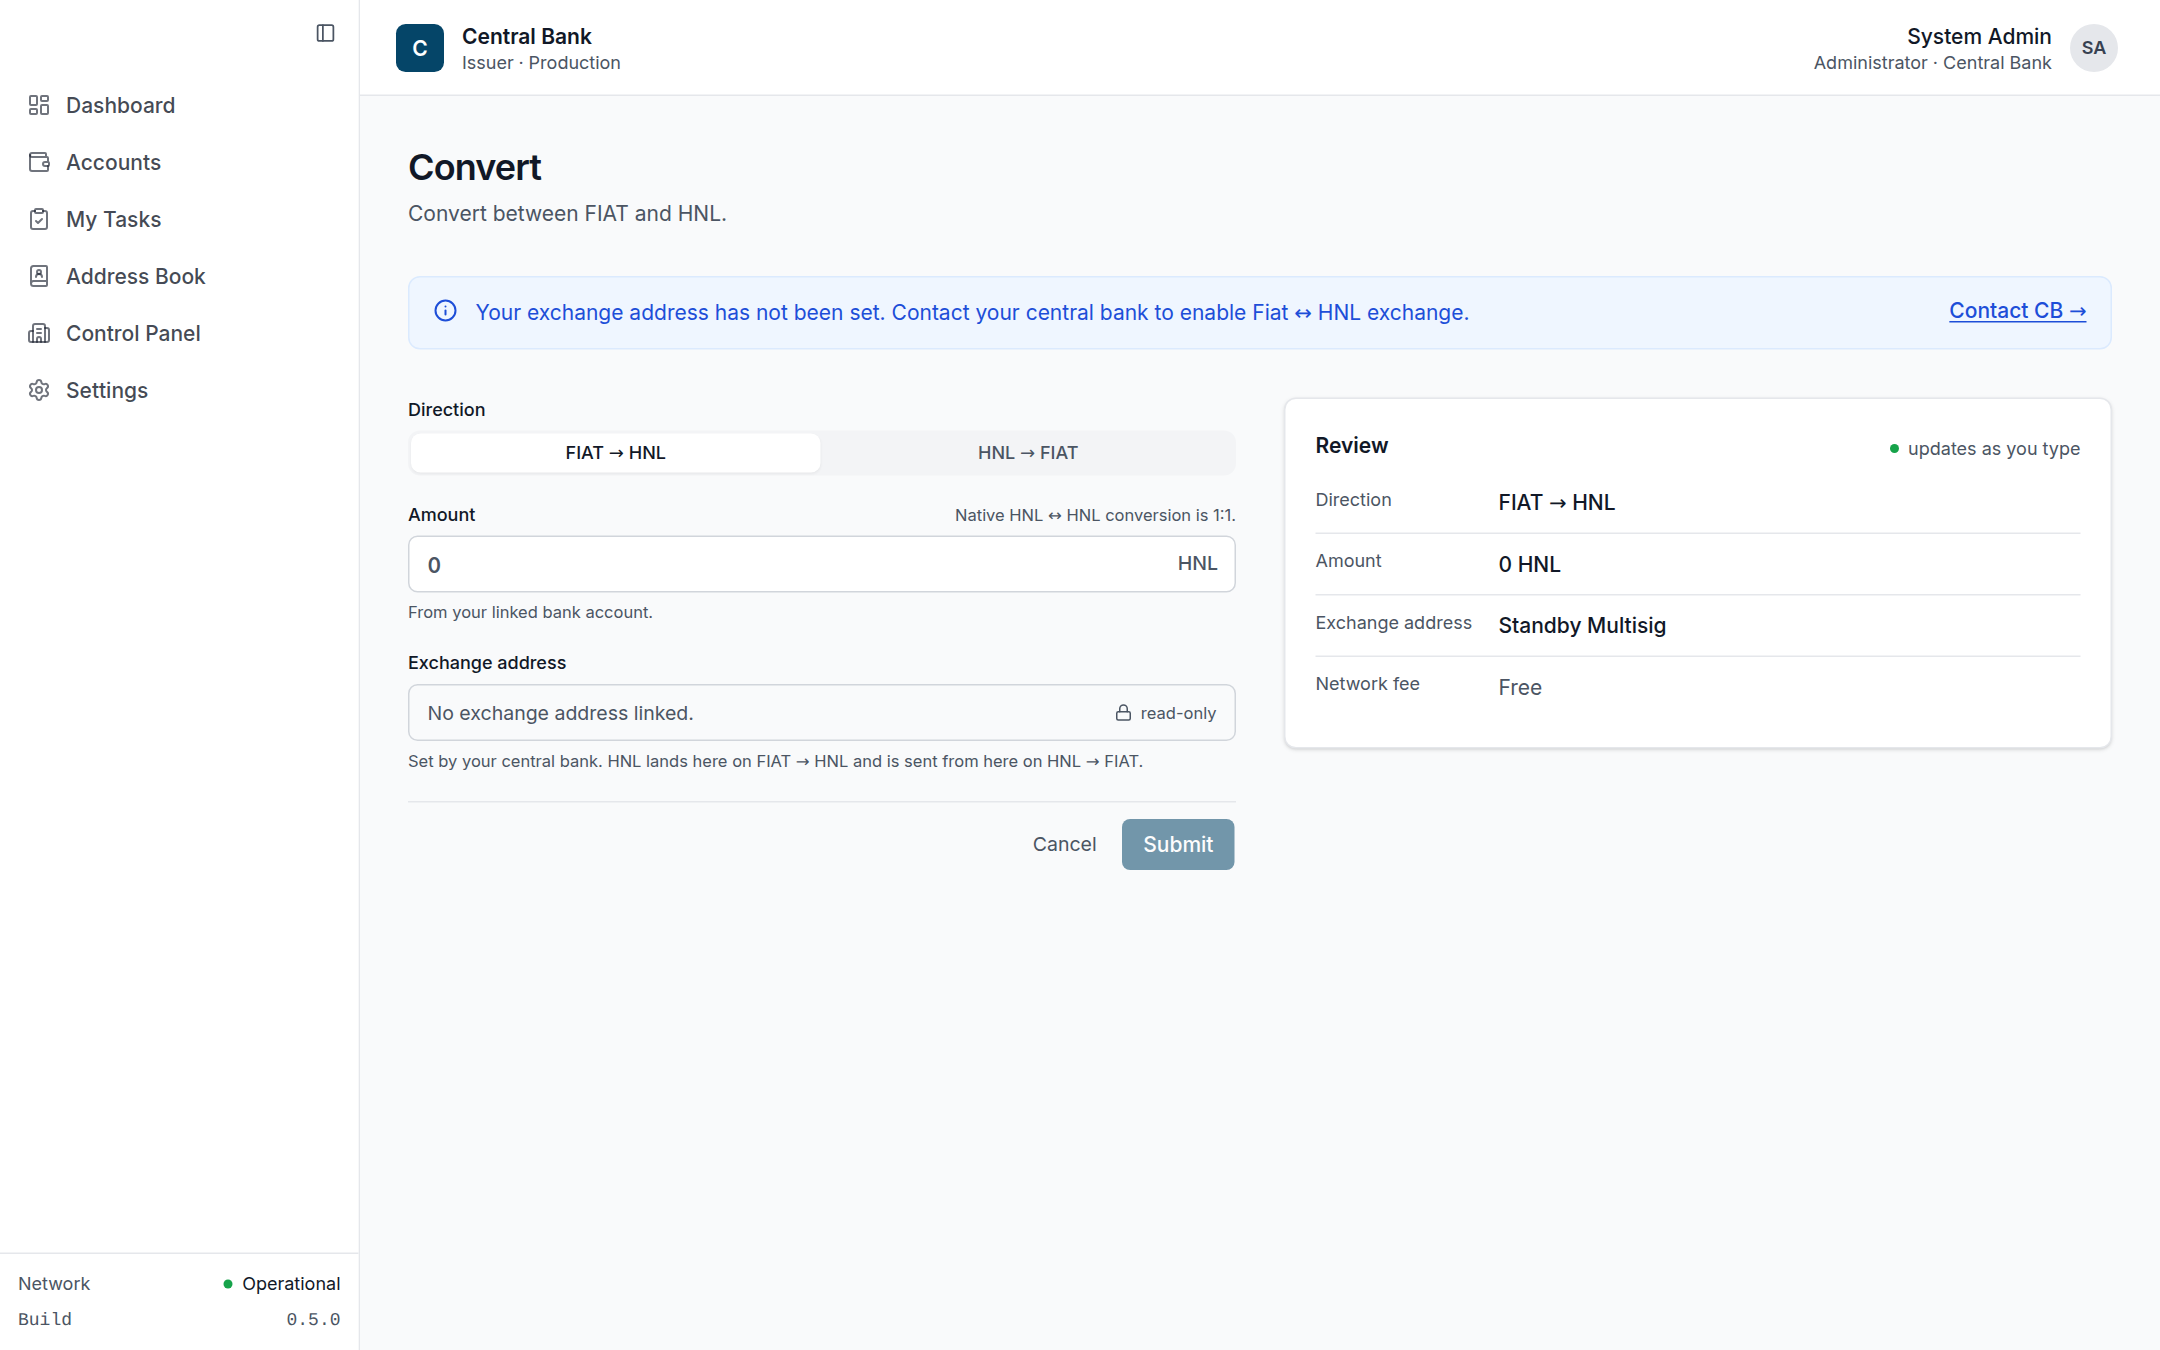Click the exchange address warning message
The height and width of the screenshot is (1350, 2160).
pyautogui.click(x=972, y=313)
